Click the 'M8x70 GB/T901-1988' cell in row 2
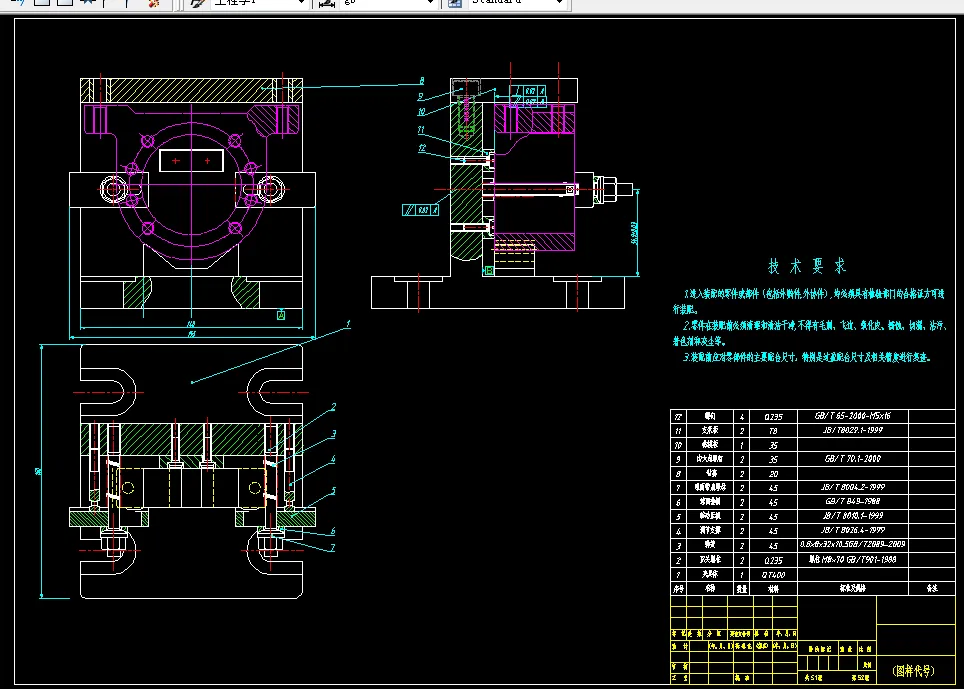 (x=852, y=560)
